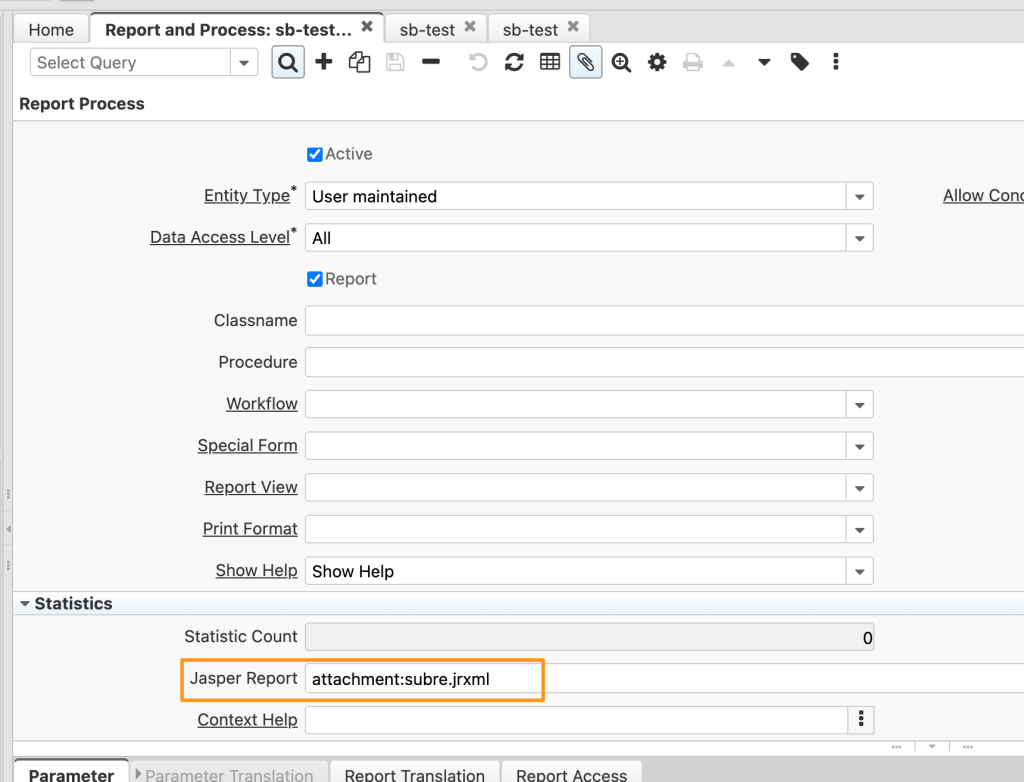This screenshot has height=782, width=1024.
Task: Toggle the Report checkbox
Action: pos(314,278)
